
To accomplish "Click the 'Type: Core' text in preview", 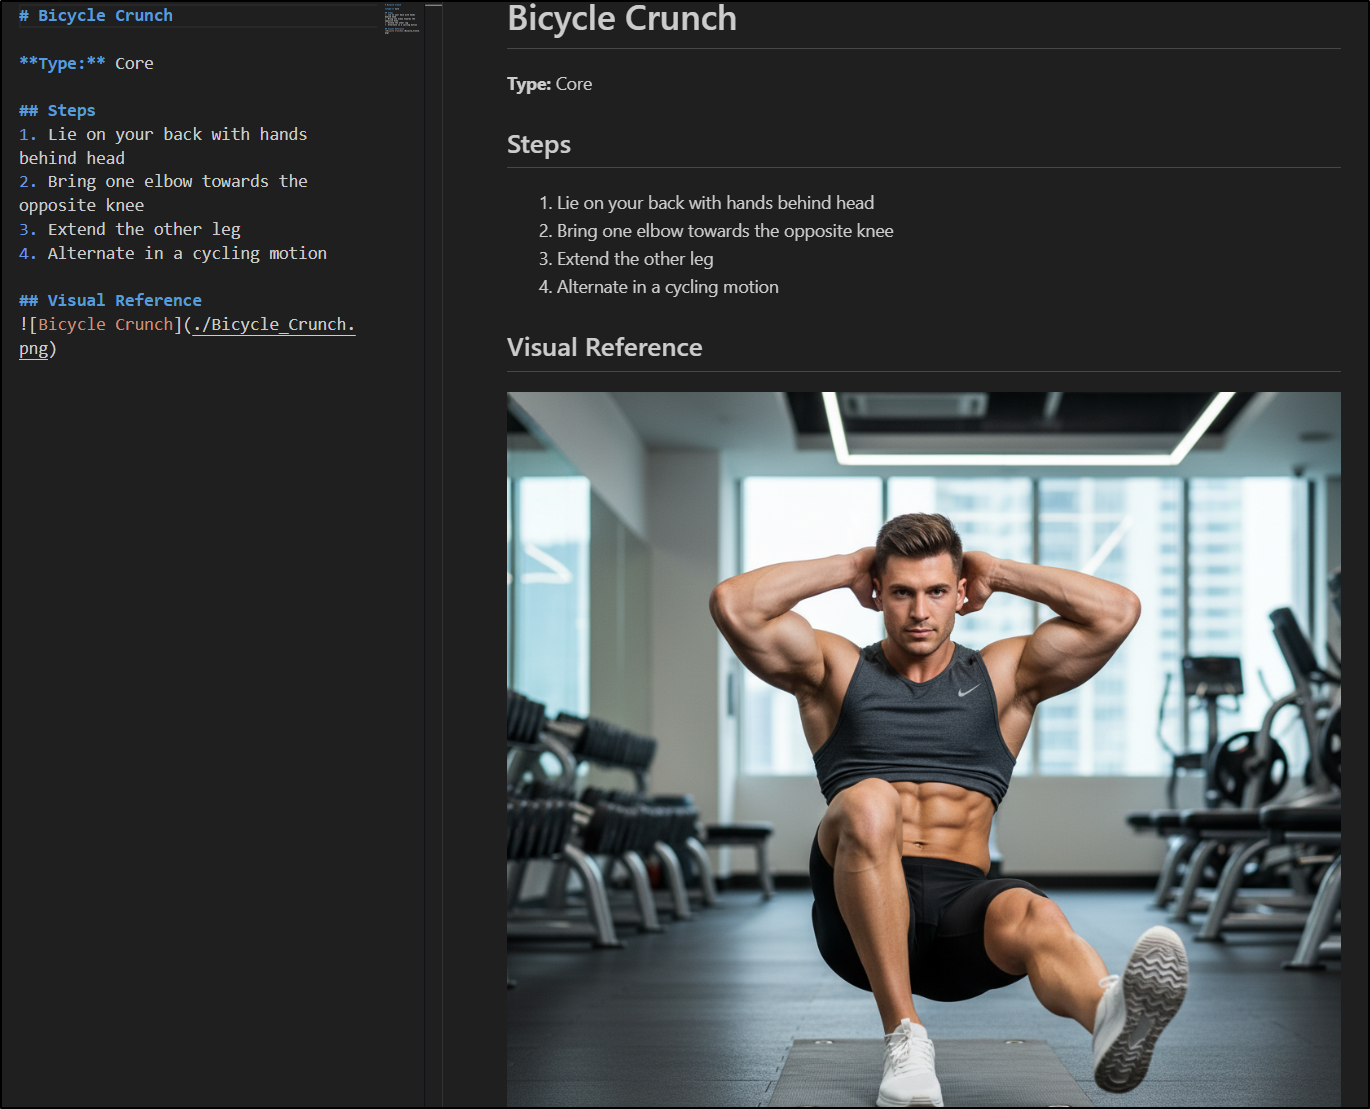I will 549,85.
